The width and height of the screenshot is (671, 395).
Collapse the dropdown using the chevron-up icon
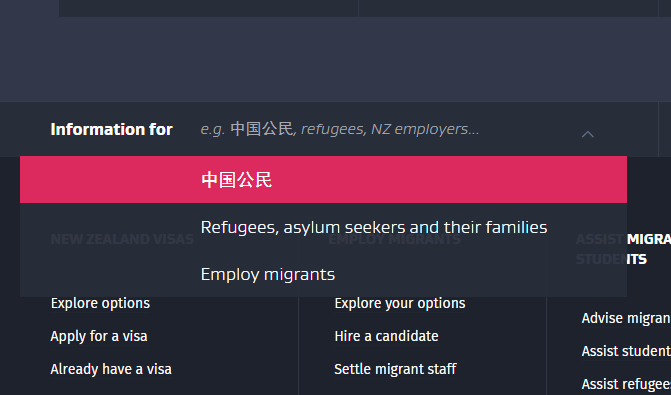588,134
